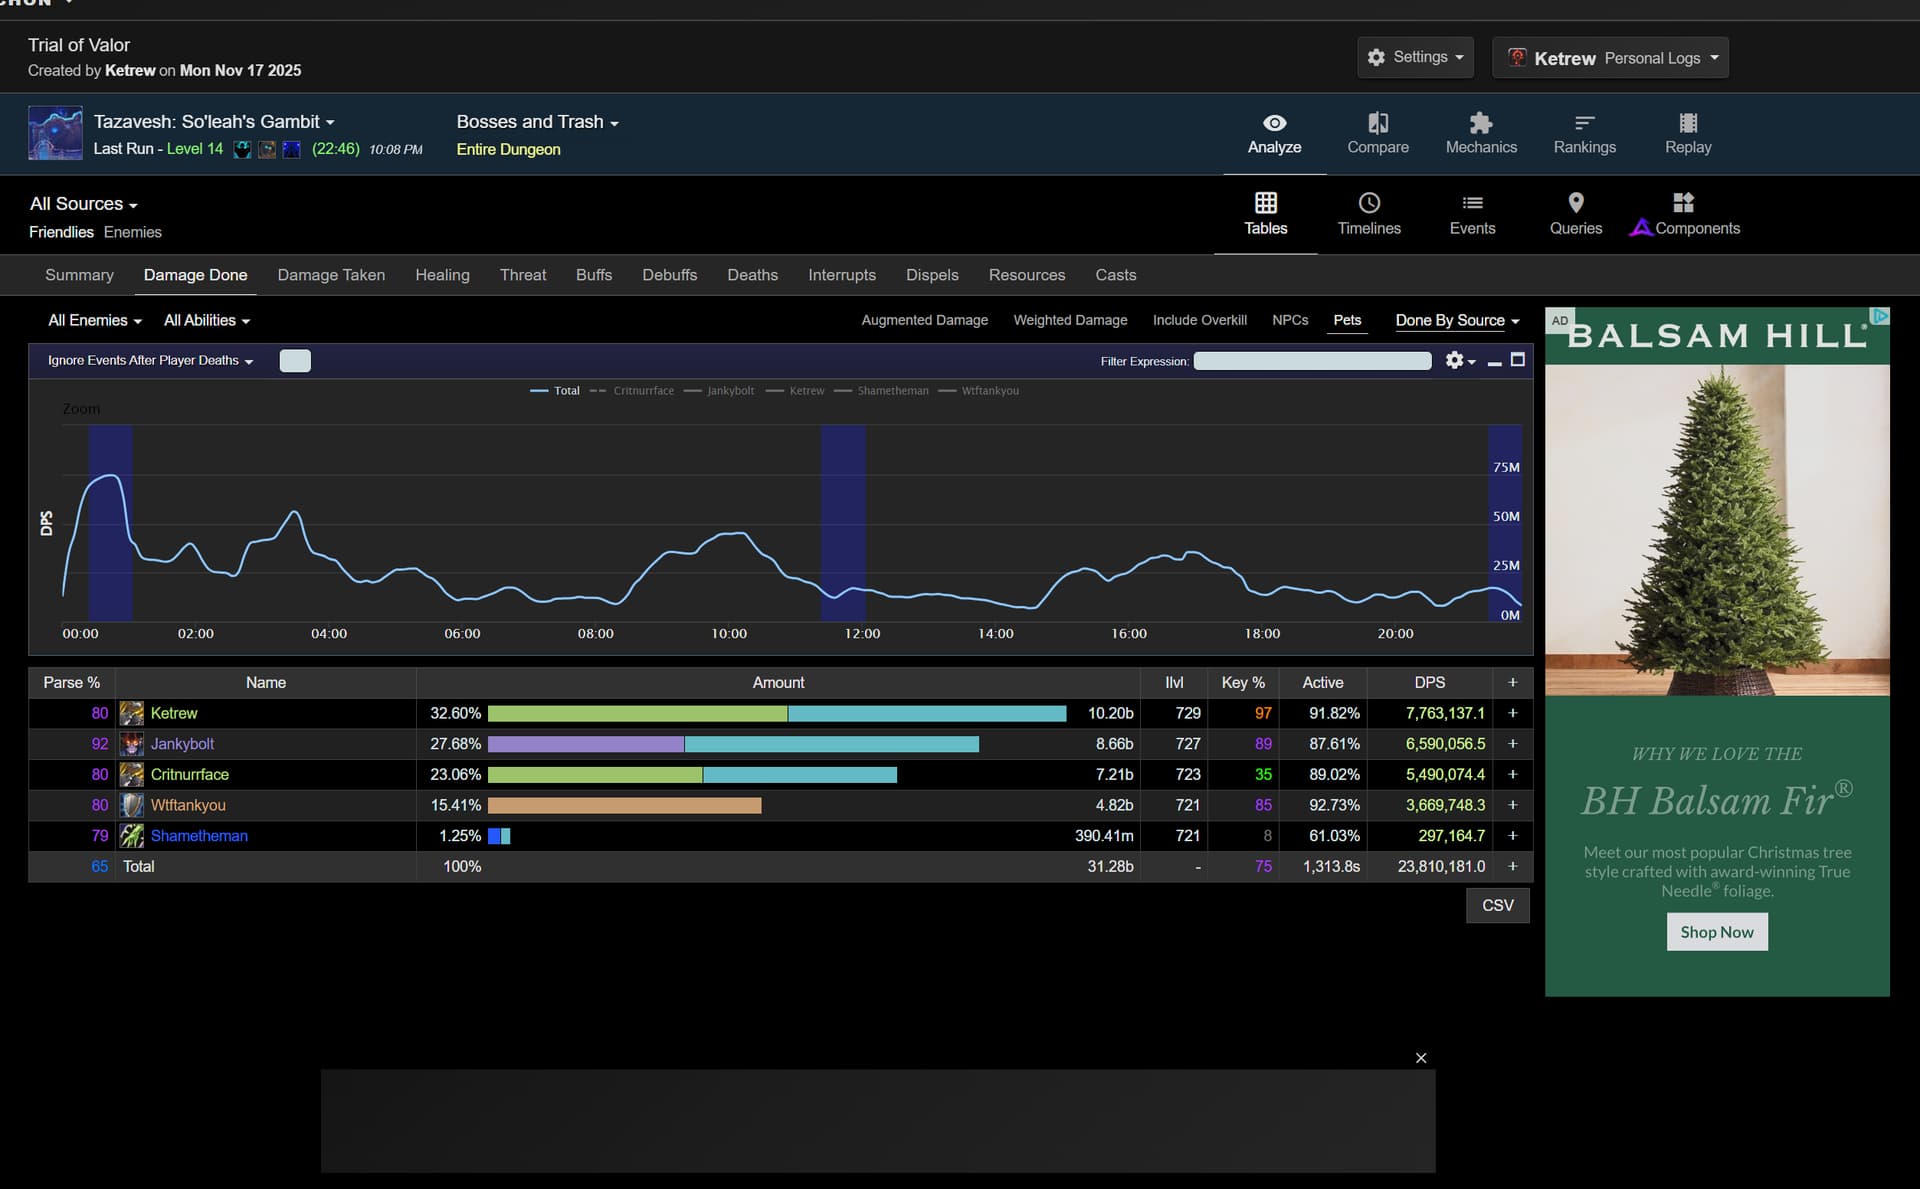This screenshot has width=1920, height=1189.
Task: Expand the Bosses and Trash dropdown
Action: tap(537, 122)
